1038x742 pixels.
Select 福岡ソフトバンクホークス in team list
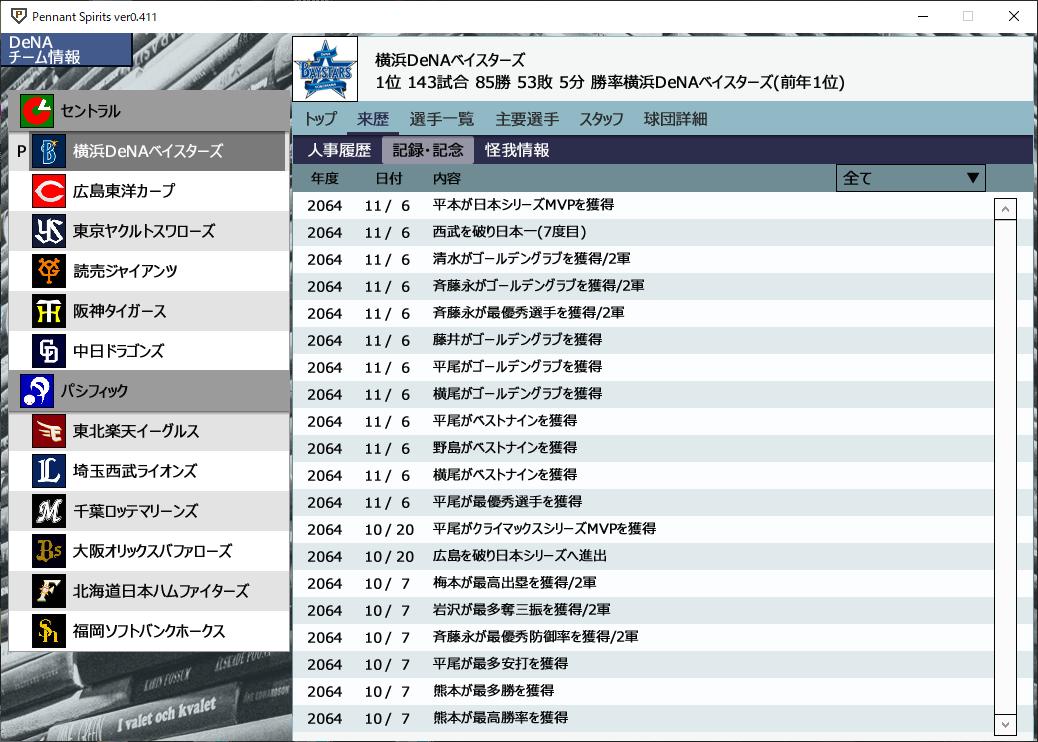[149, 631]
